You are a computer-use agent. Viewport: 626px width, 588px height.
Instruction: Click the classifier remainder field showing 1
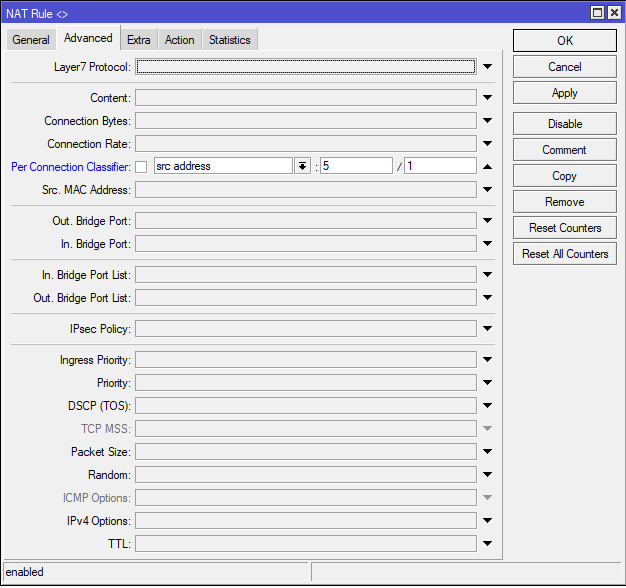440,166
